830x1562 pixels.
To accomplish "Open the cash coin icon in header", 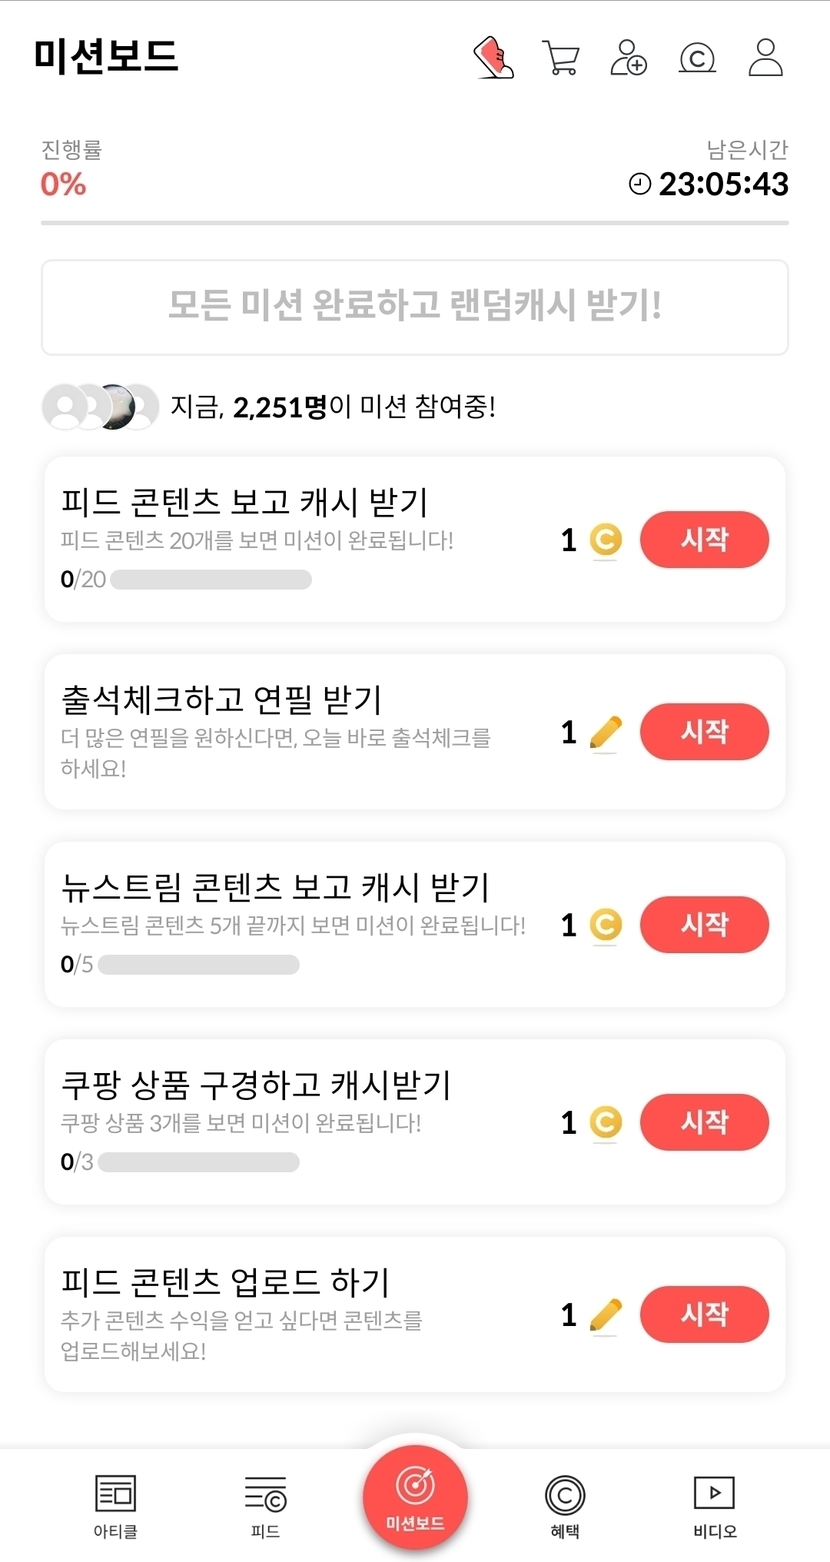I will click(x=697, y=58).
